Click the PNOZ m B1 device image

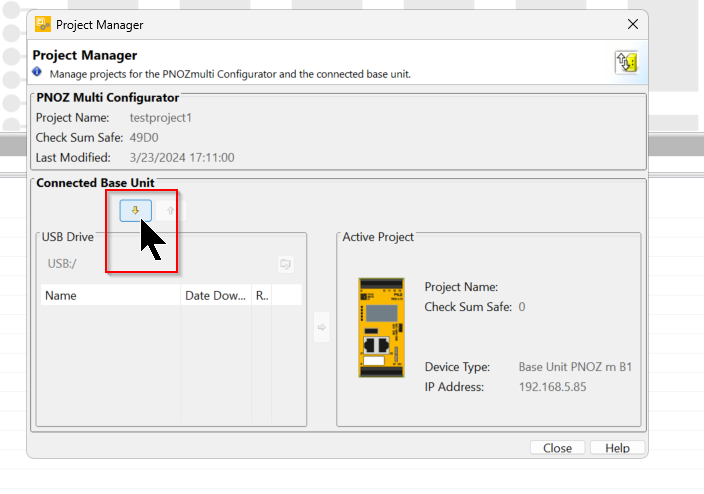tap(381, 327)
